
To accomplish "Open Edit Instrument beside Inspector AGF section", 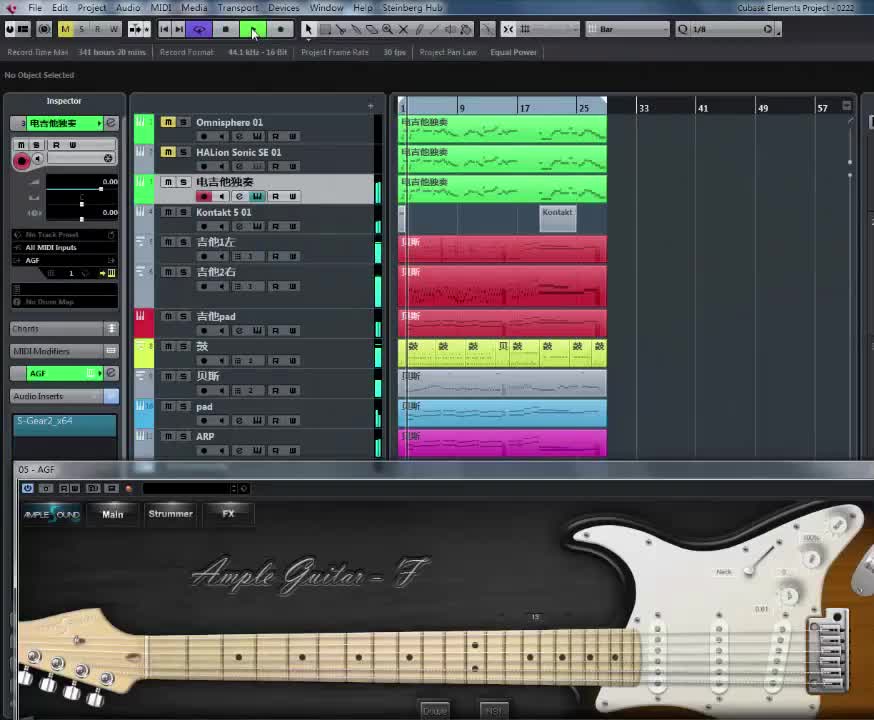I will pos(111,373).
